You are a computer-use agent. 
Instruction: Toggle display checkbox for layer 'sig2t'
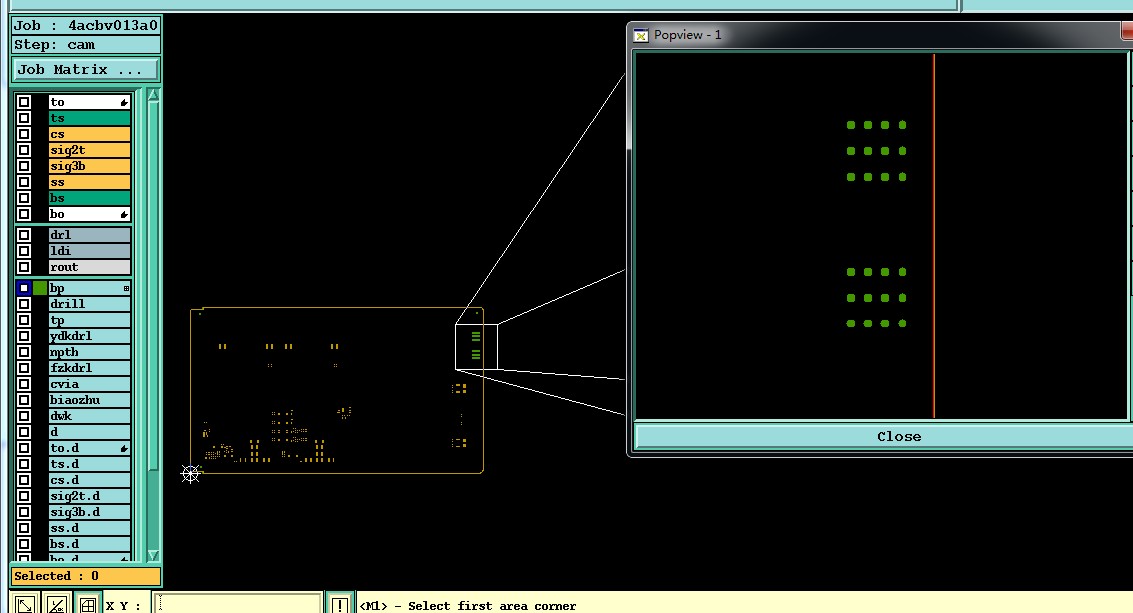(24, 150)
